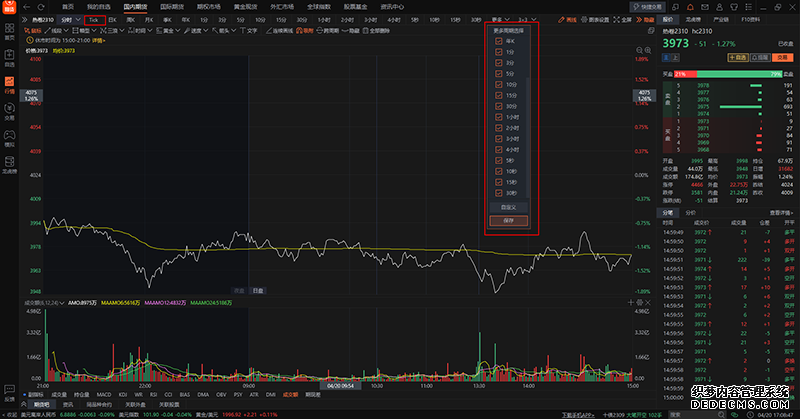Activate the 画线 drawing tool
This screenshot has width=800, height=419.
[568, 19]
